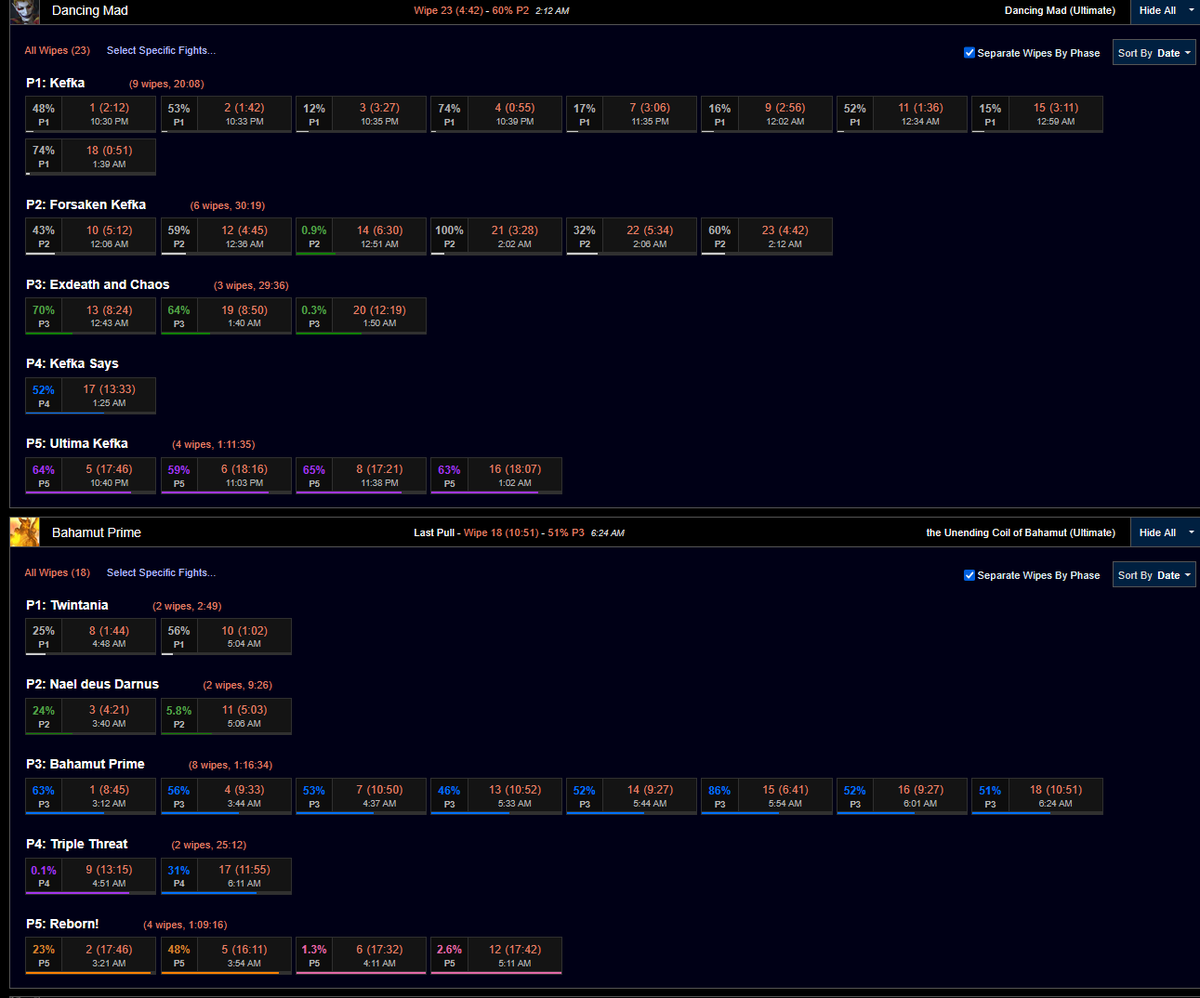Open Ultima Kefka wipe 5 (17:46)
Image resolution: width=1200 pixels, height=998 pixels.
tap(91, 476)
